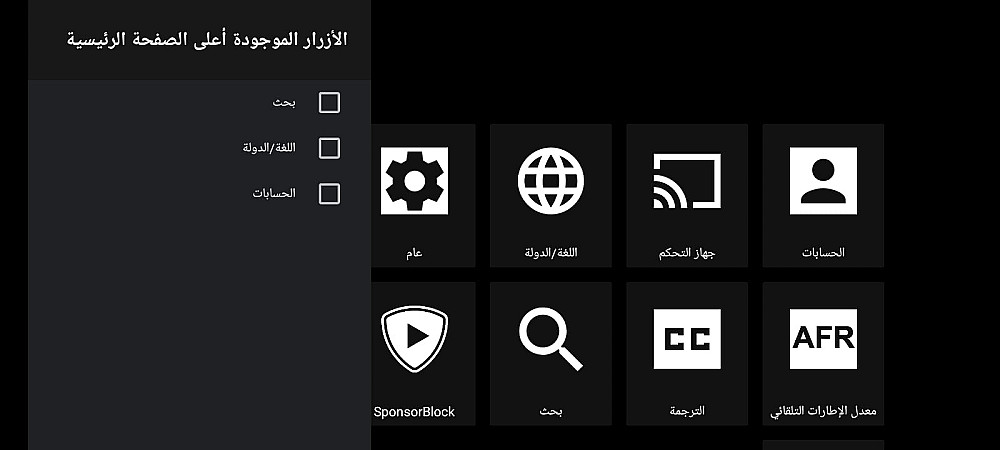1000x450 pixels.
Task: Select الحسابات label in side panel
Action: tap(274, 194)
